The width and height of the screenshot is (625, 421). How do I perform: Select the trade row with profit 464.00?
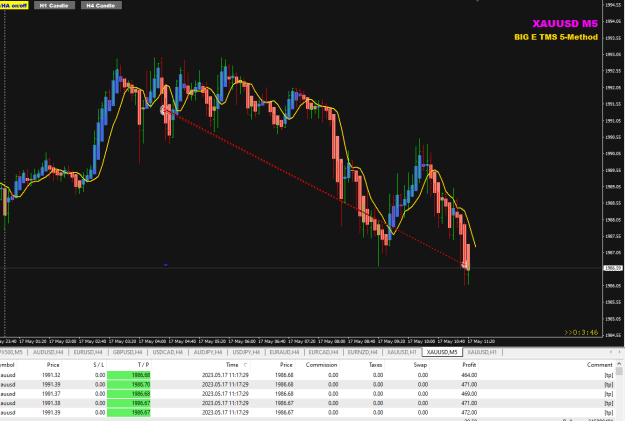click(x=307, y=375)
